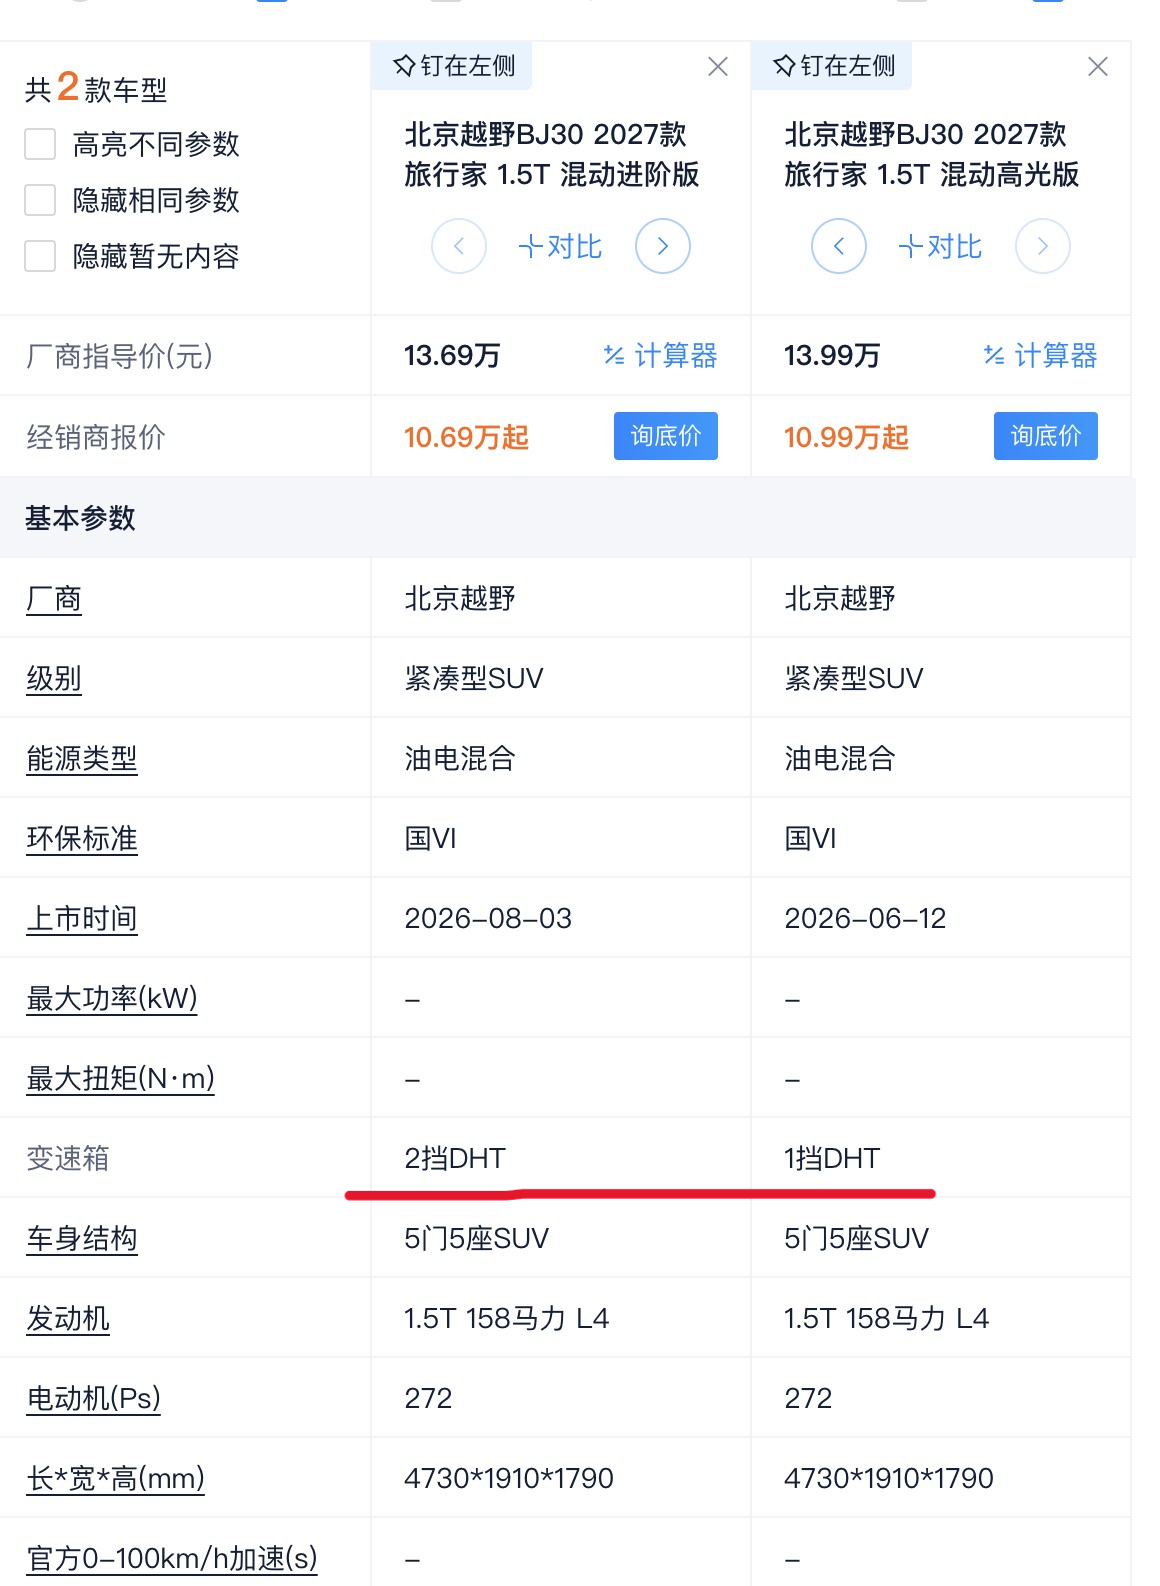Open the 发动机 parameter link
Screen dimensions: 1160x1586
point(68,1319)
